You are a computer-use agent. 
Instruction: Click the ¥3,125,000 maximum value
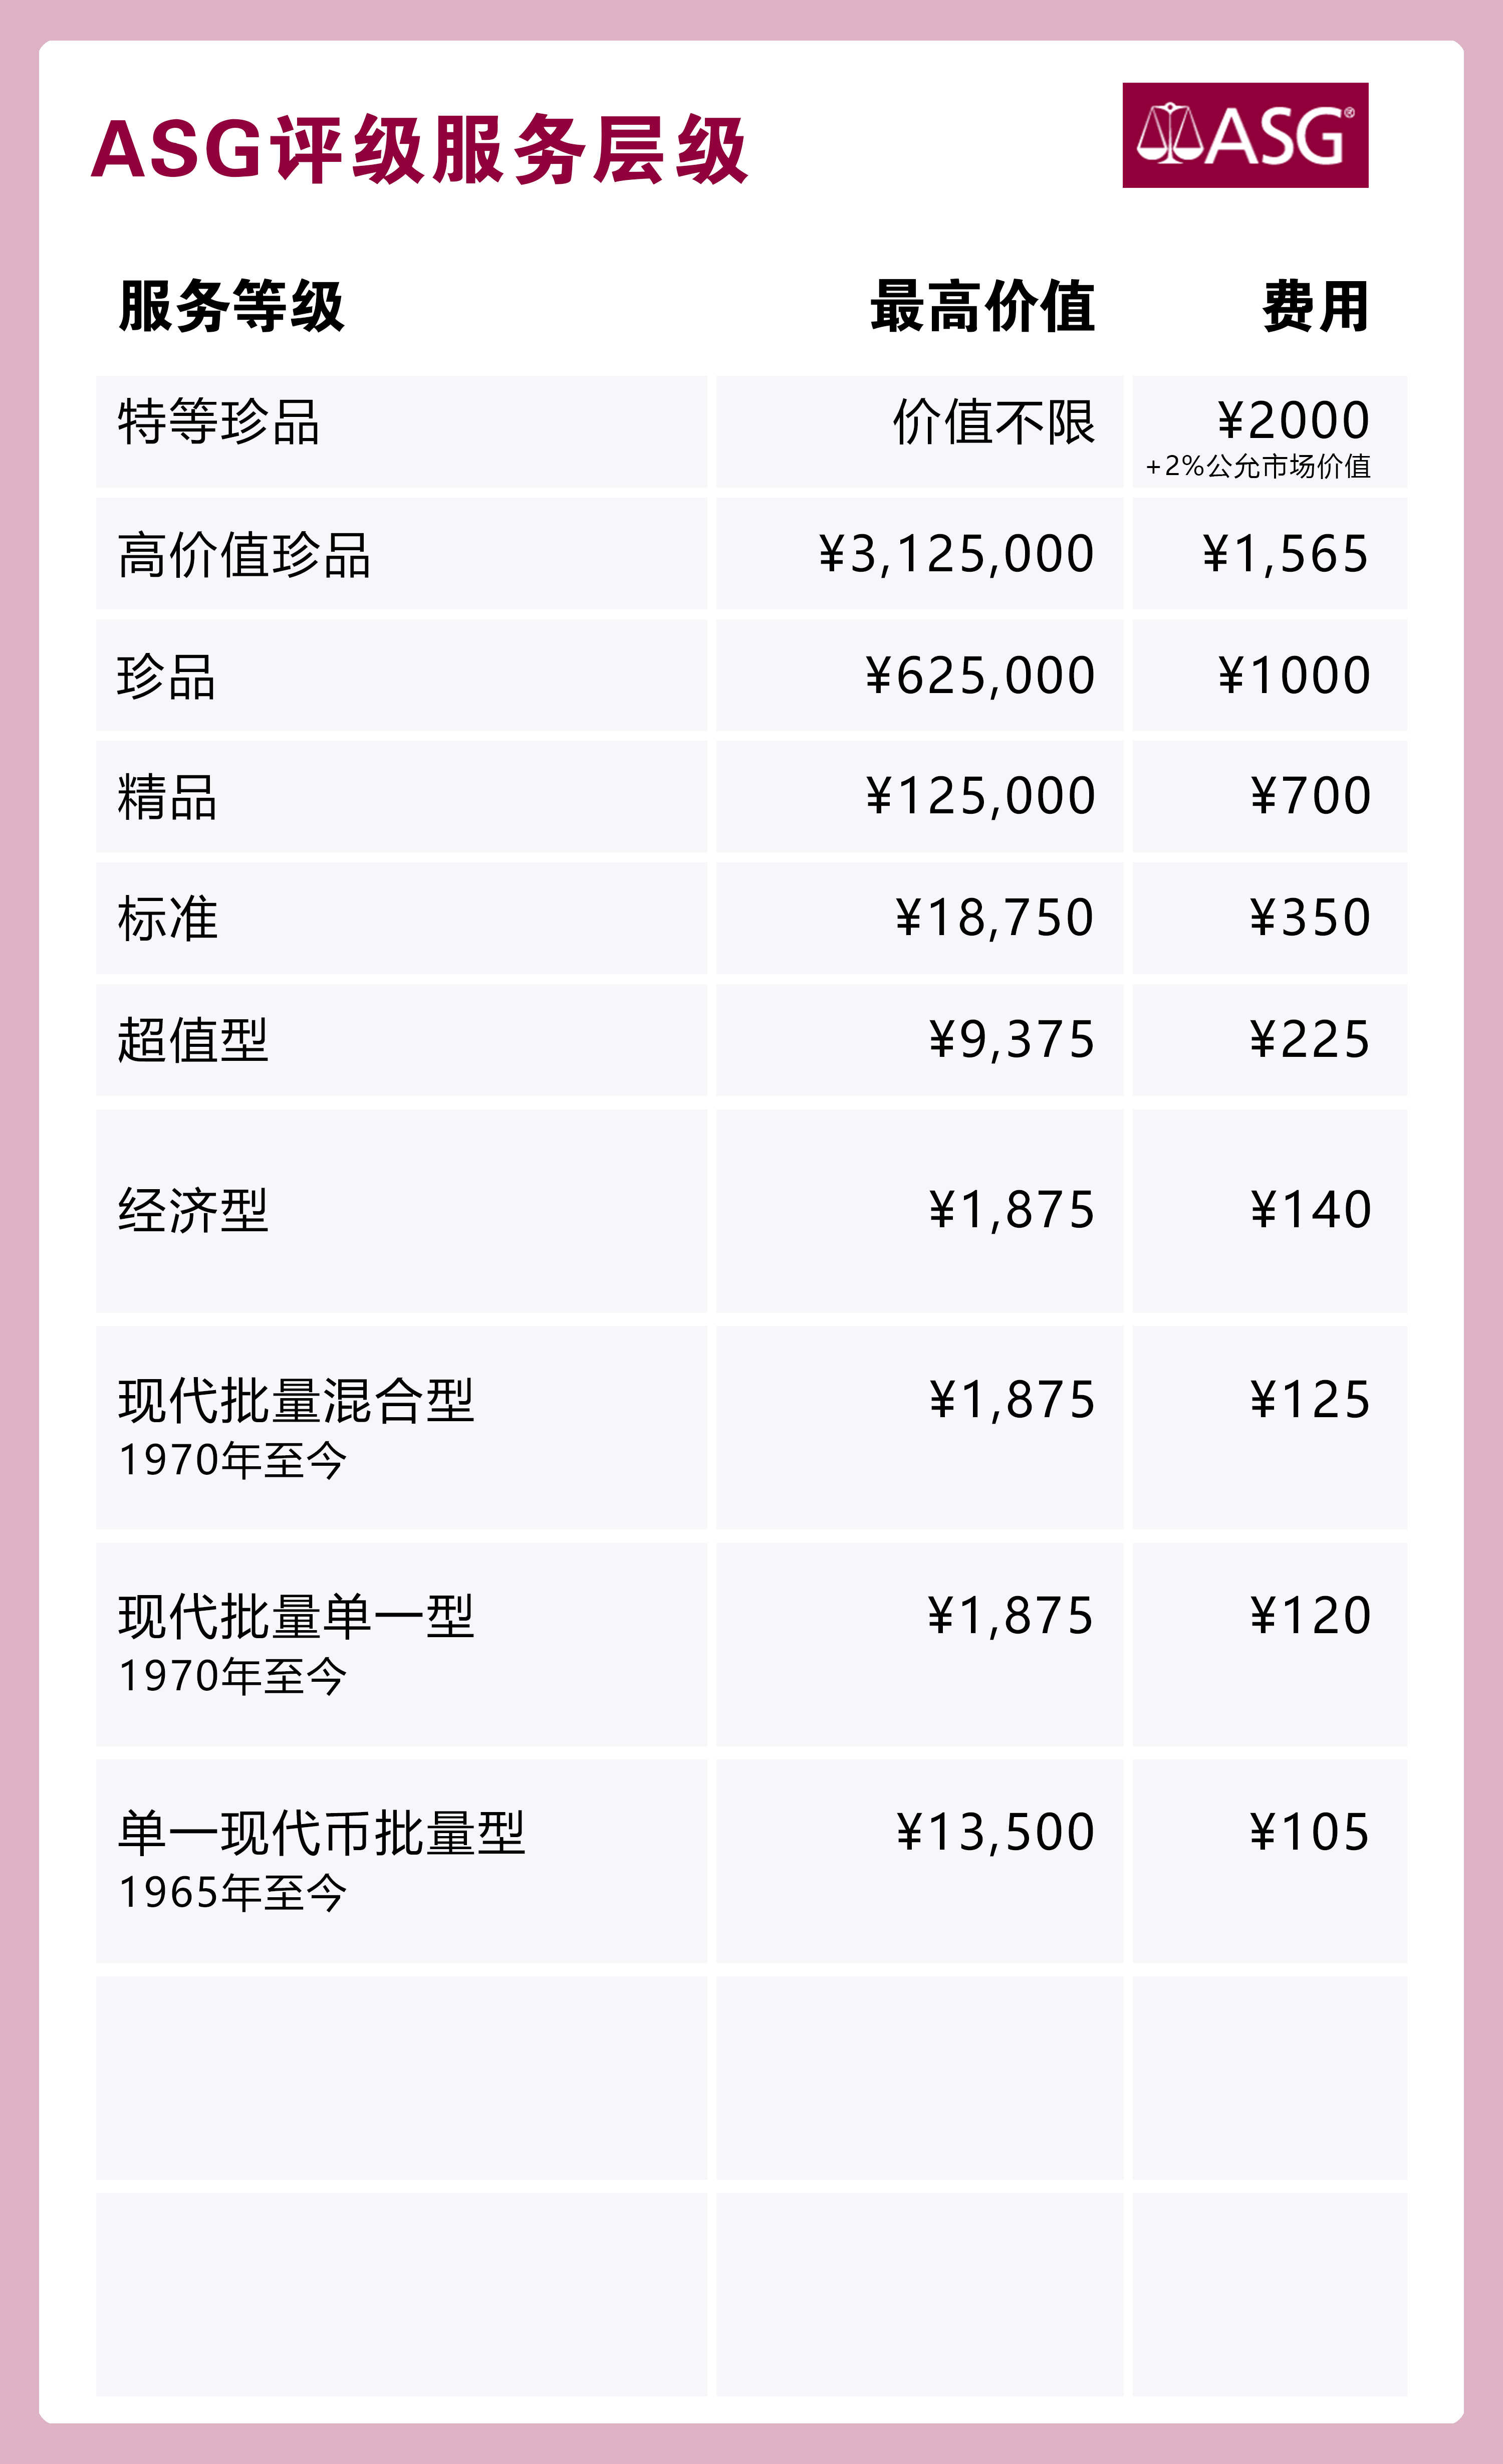pyautogui.click(x=956, y=555)
